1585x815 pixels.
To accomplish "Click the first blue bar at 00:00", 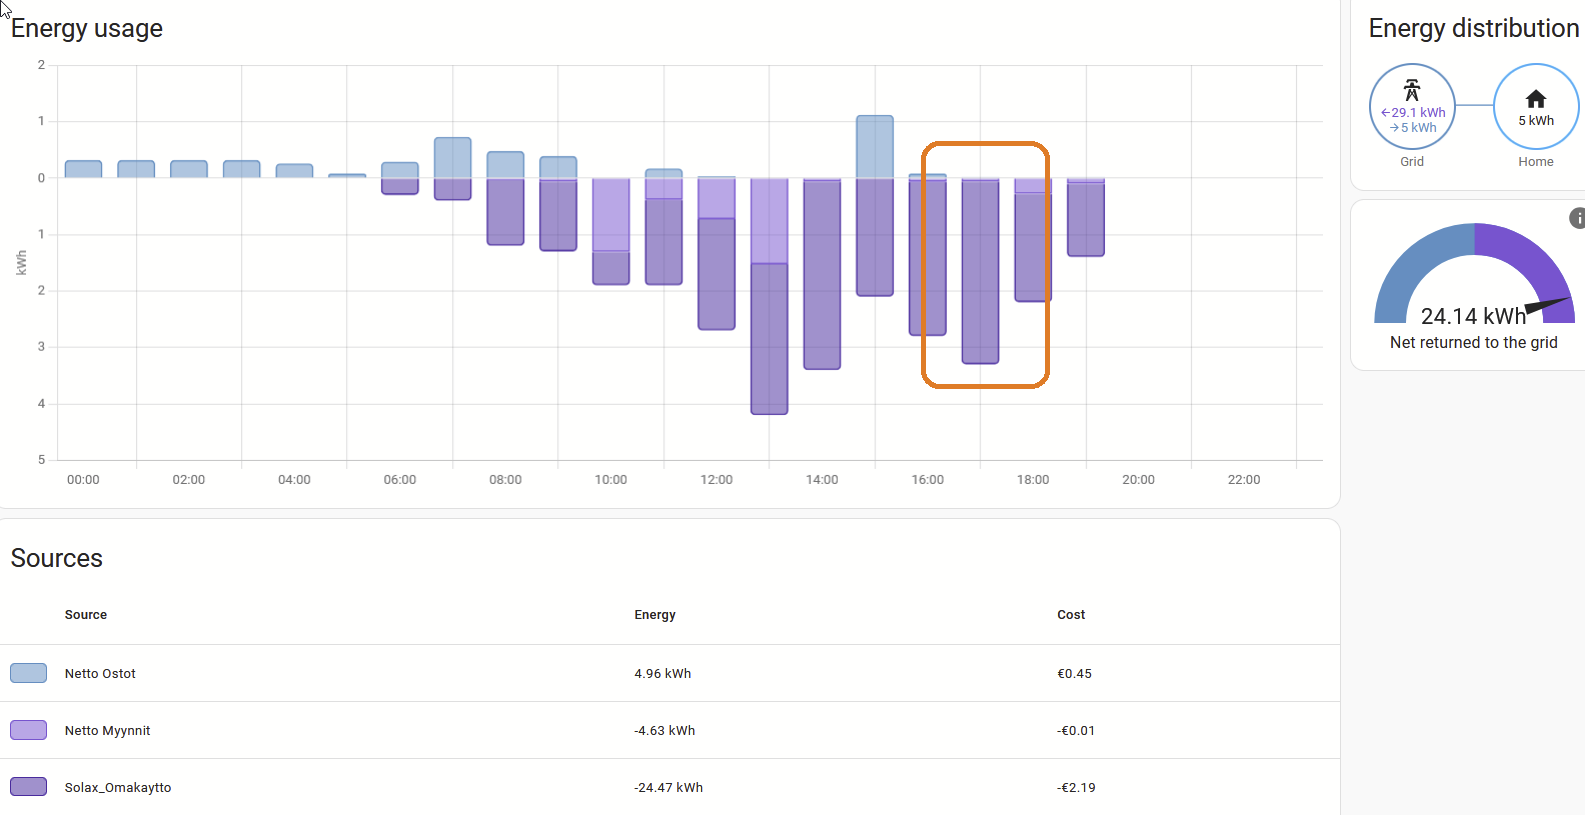I will [83, 169].
